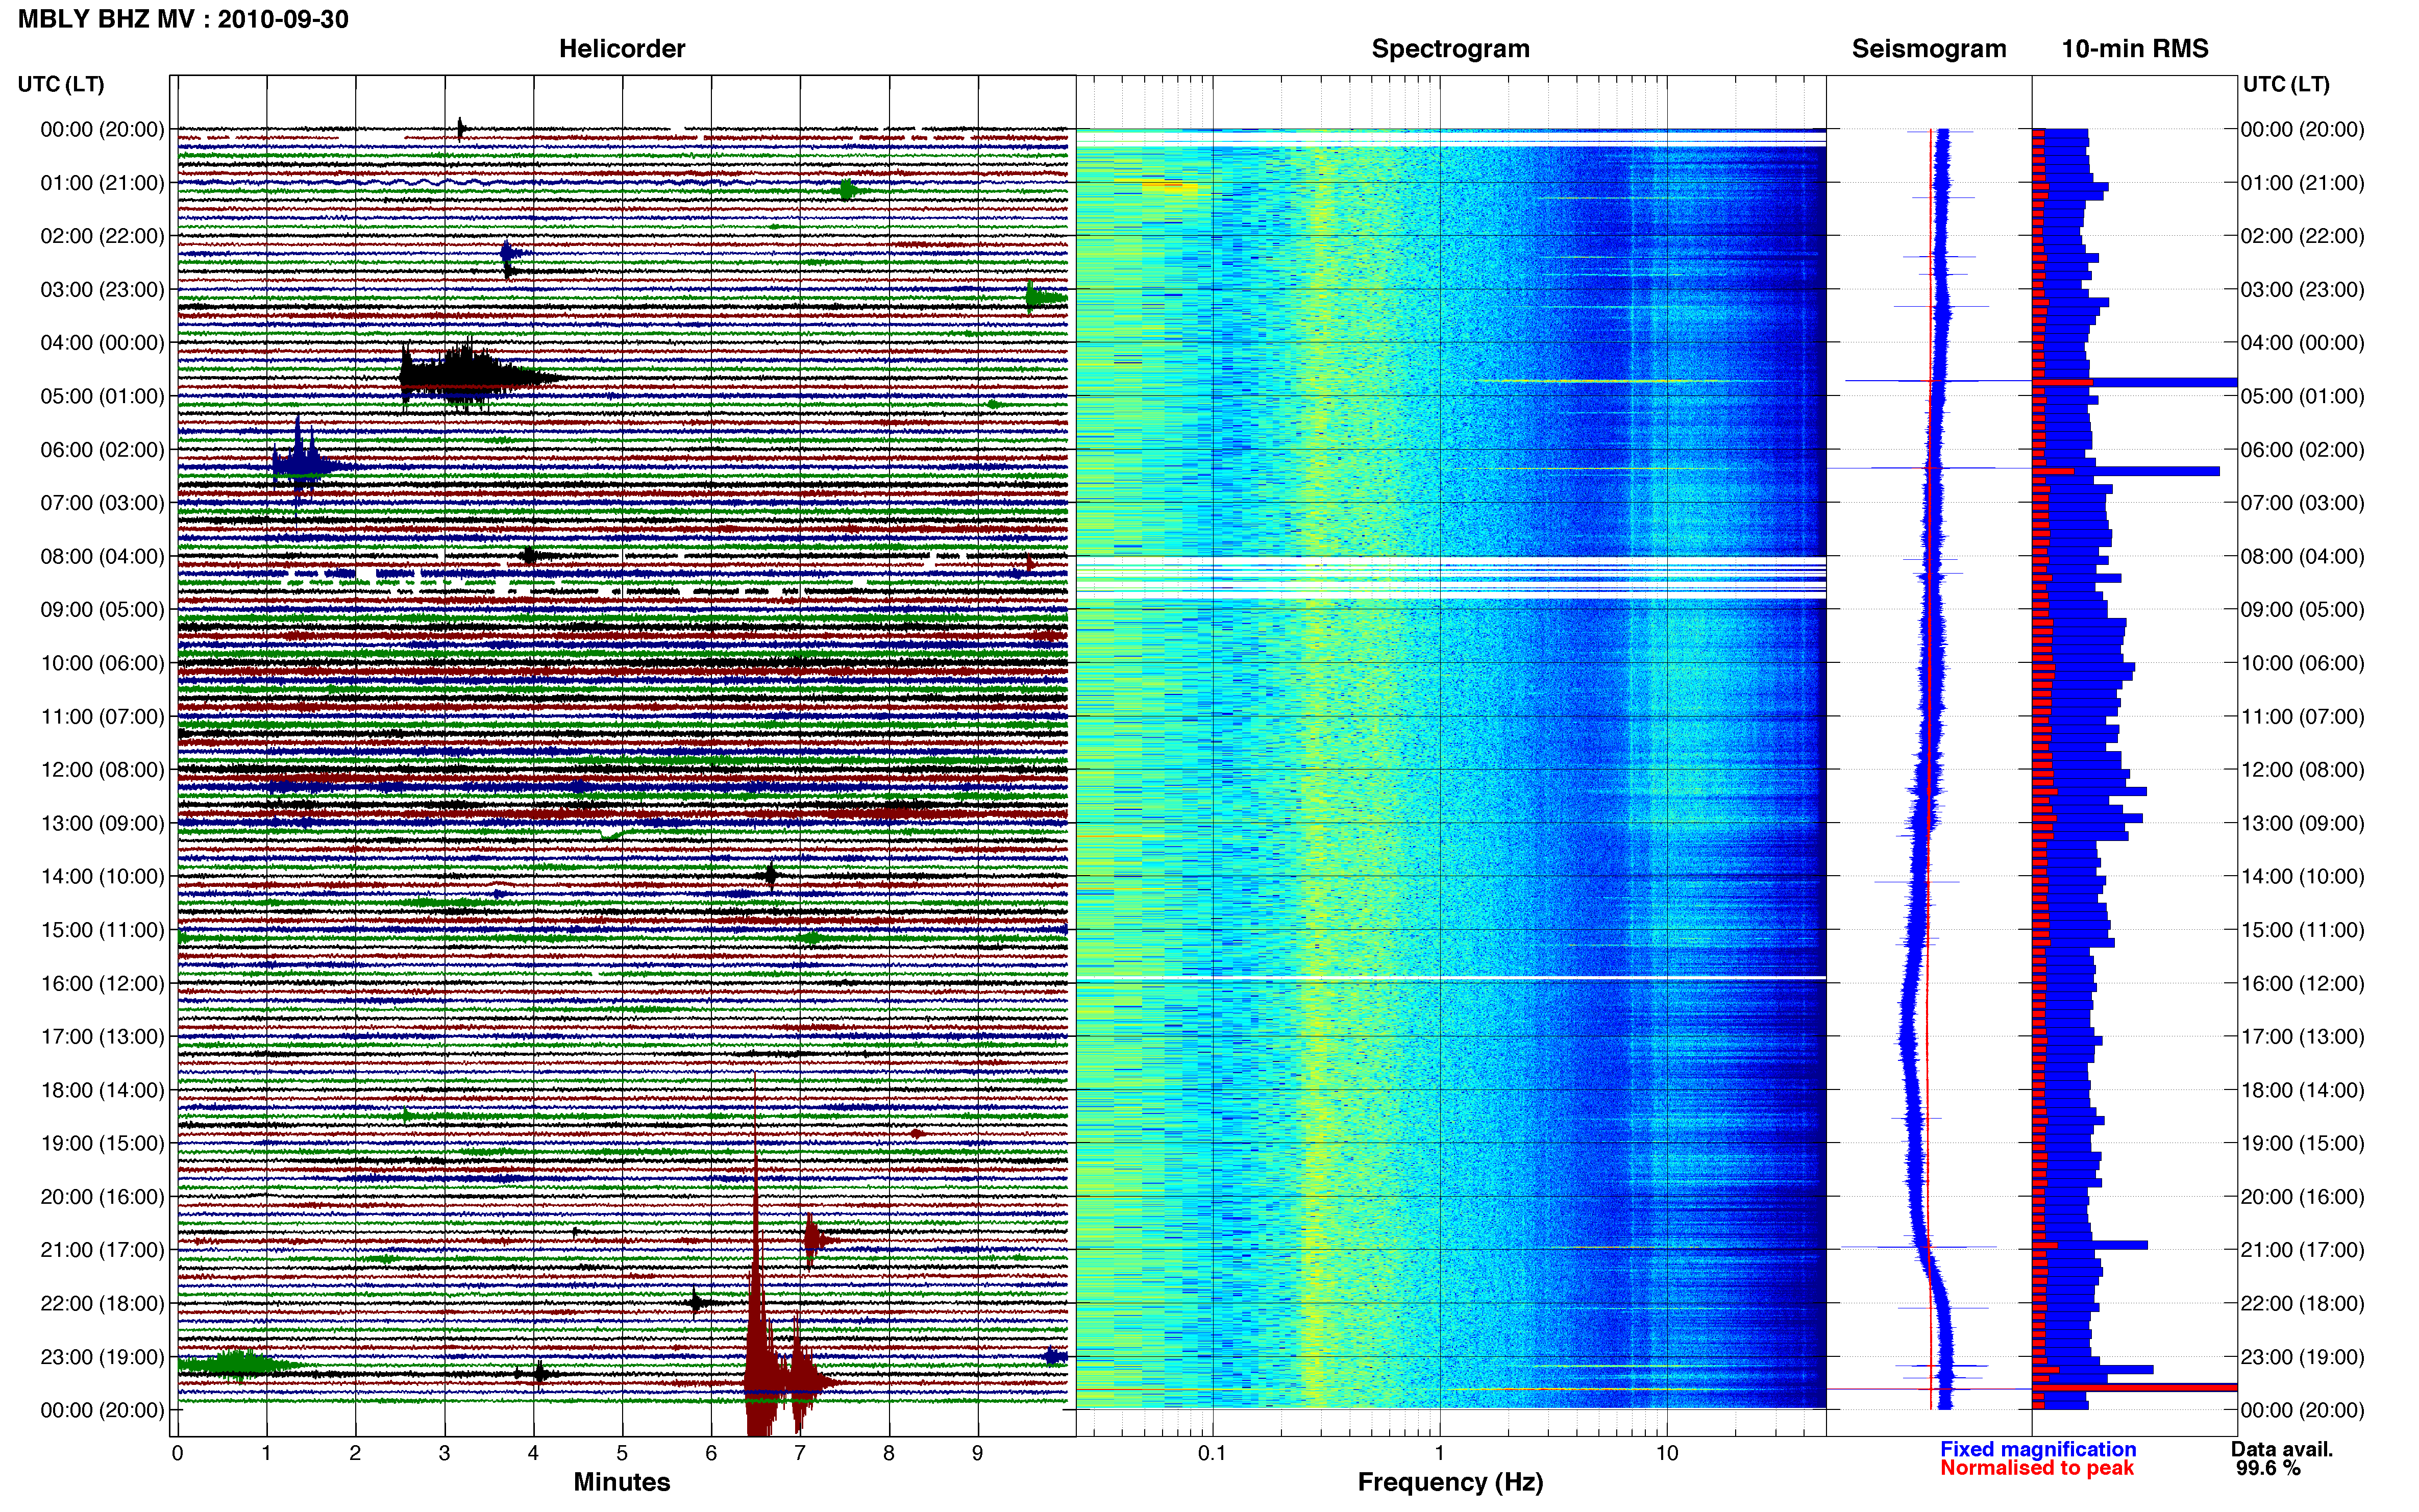
Task: Click the 'Seismogram' panel heading
Action: click(1929, 48)
